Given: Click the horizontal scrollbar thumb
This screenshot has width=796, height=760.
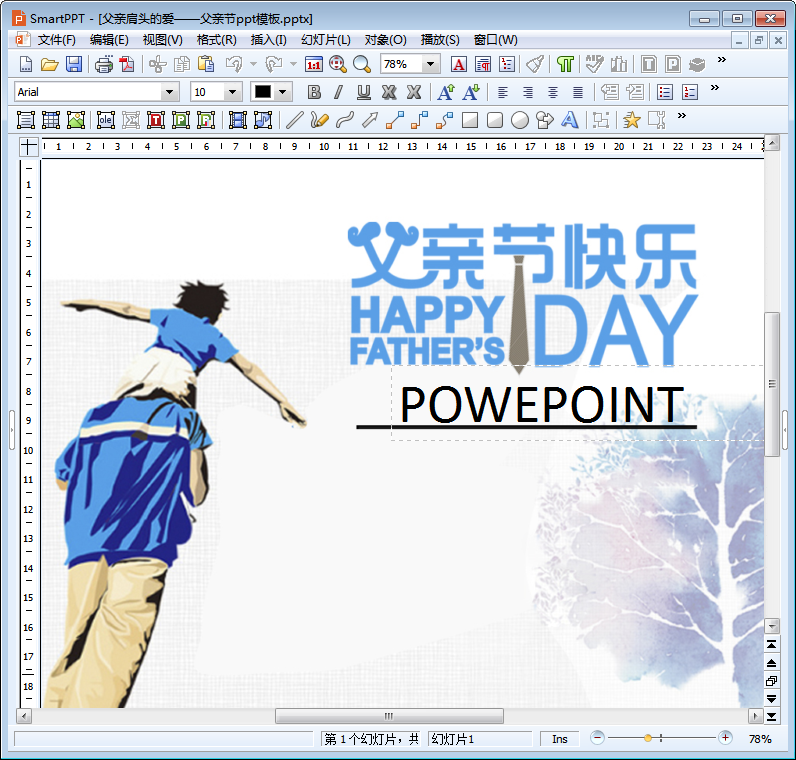Looking at the screenshot, I should coord(389,716).
